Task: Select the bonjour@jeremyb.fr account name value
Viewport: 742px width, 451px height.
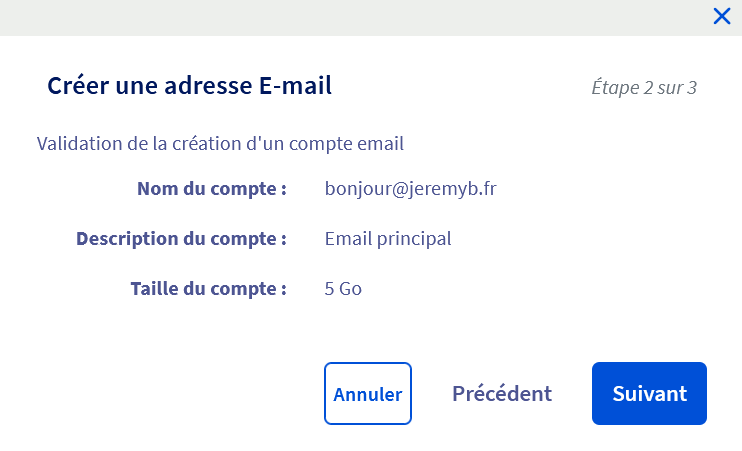Action: 410,188
